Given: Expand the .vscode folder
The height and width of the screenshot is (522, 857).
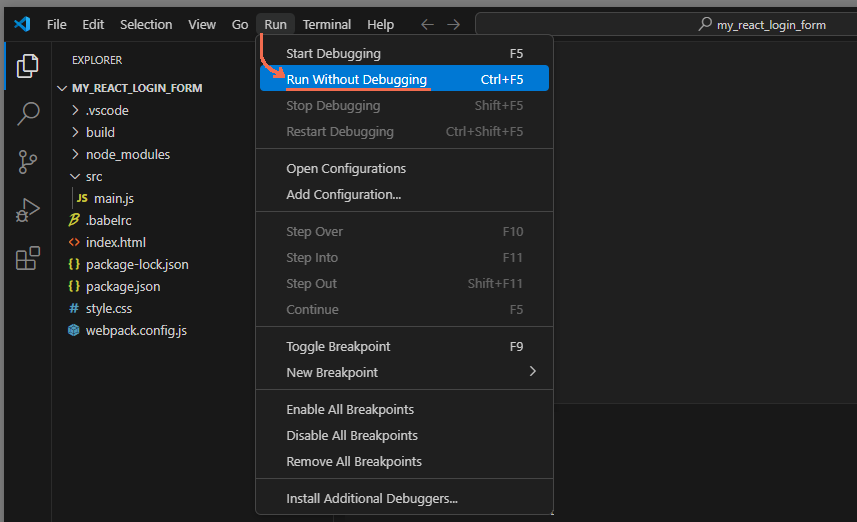Looking at the screenshot, I should point(106,110).
